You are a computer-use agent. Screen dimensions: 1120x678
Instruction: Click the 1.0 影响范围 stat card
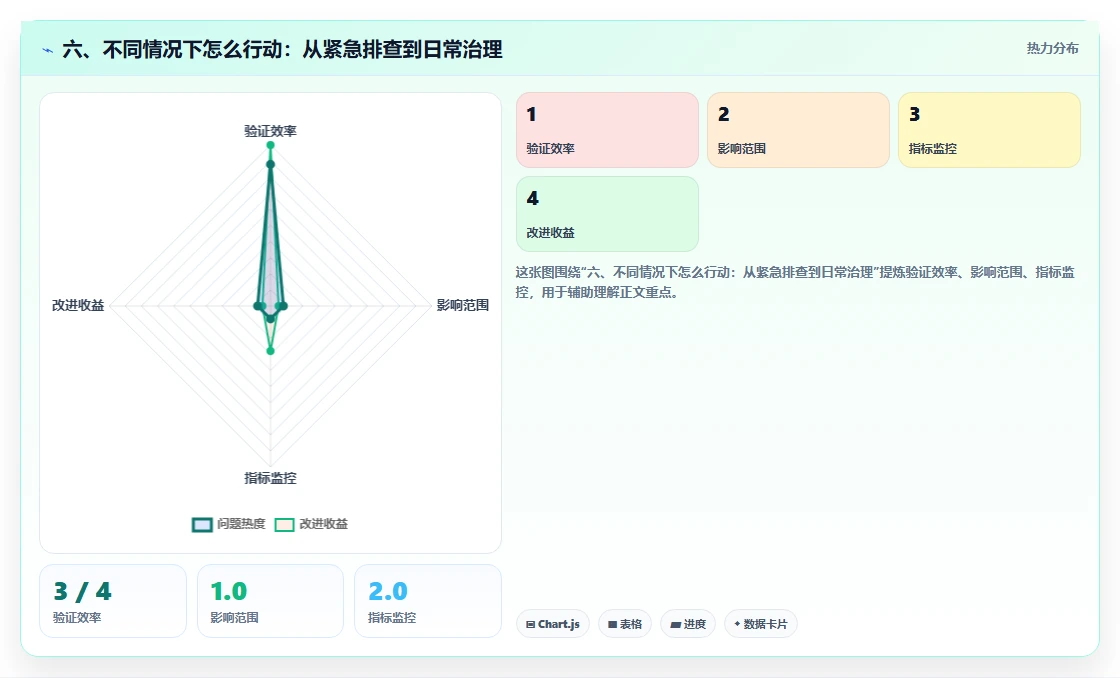[x=270, y=601]
